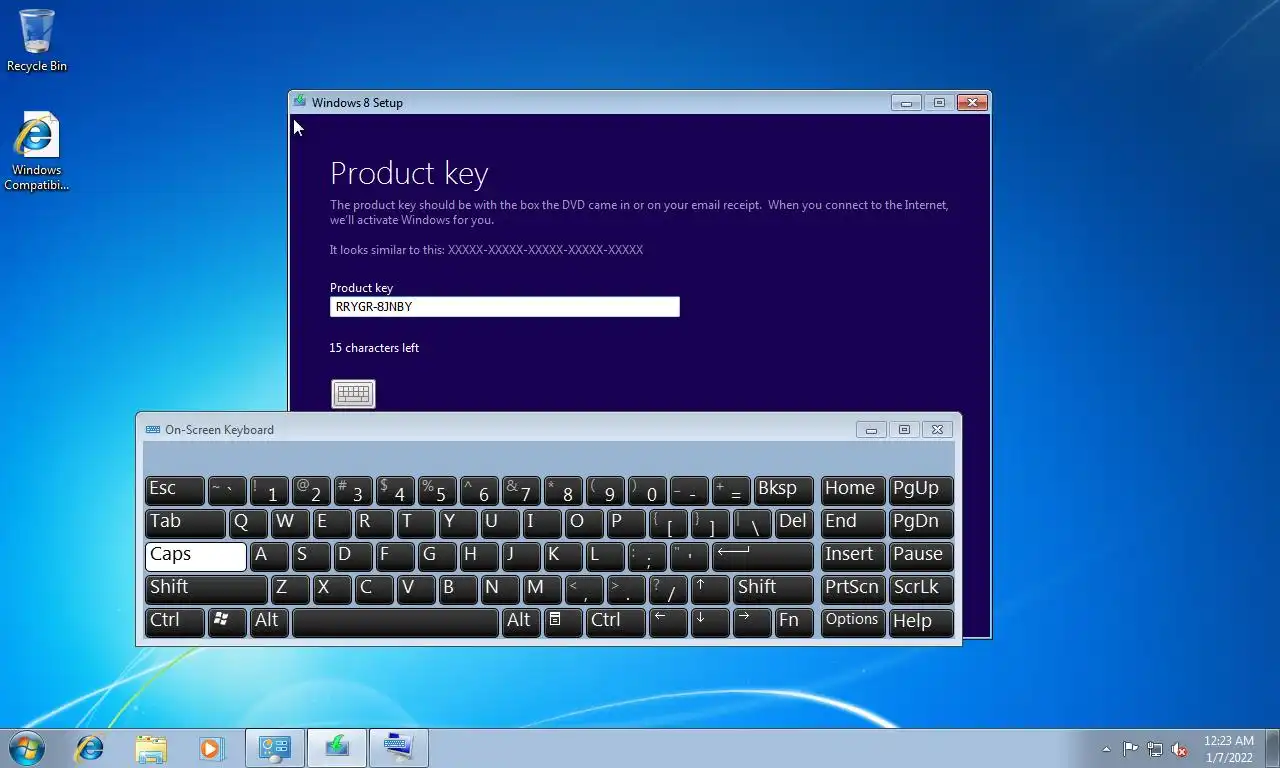This screenshot has height=768, width=1280.
Task: Click the context menu key on keyboard
Action: [563, 622]
